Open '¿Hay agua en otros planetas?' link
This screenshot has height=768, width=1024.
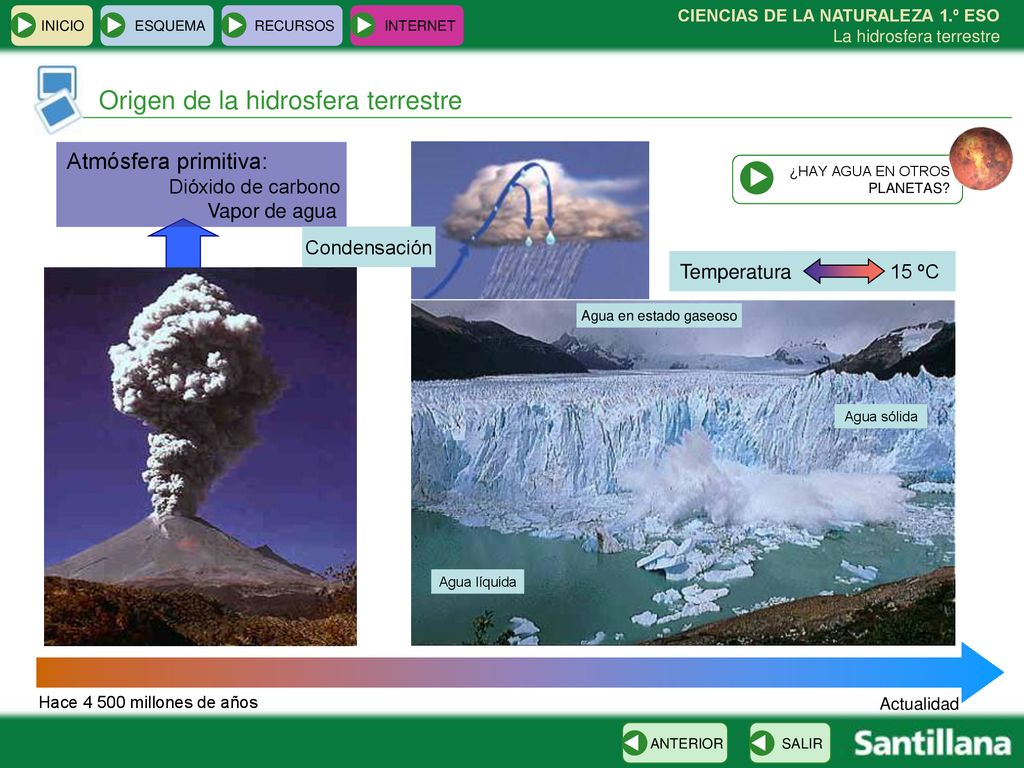coord(847,180)
